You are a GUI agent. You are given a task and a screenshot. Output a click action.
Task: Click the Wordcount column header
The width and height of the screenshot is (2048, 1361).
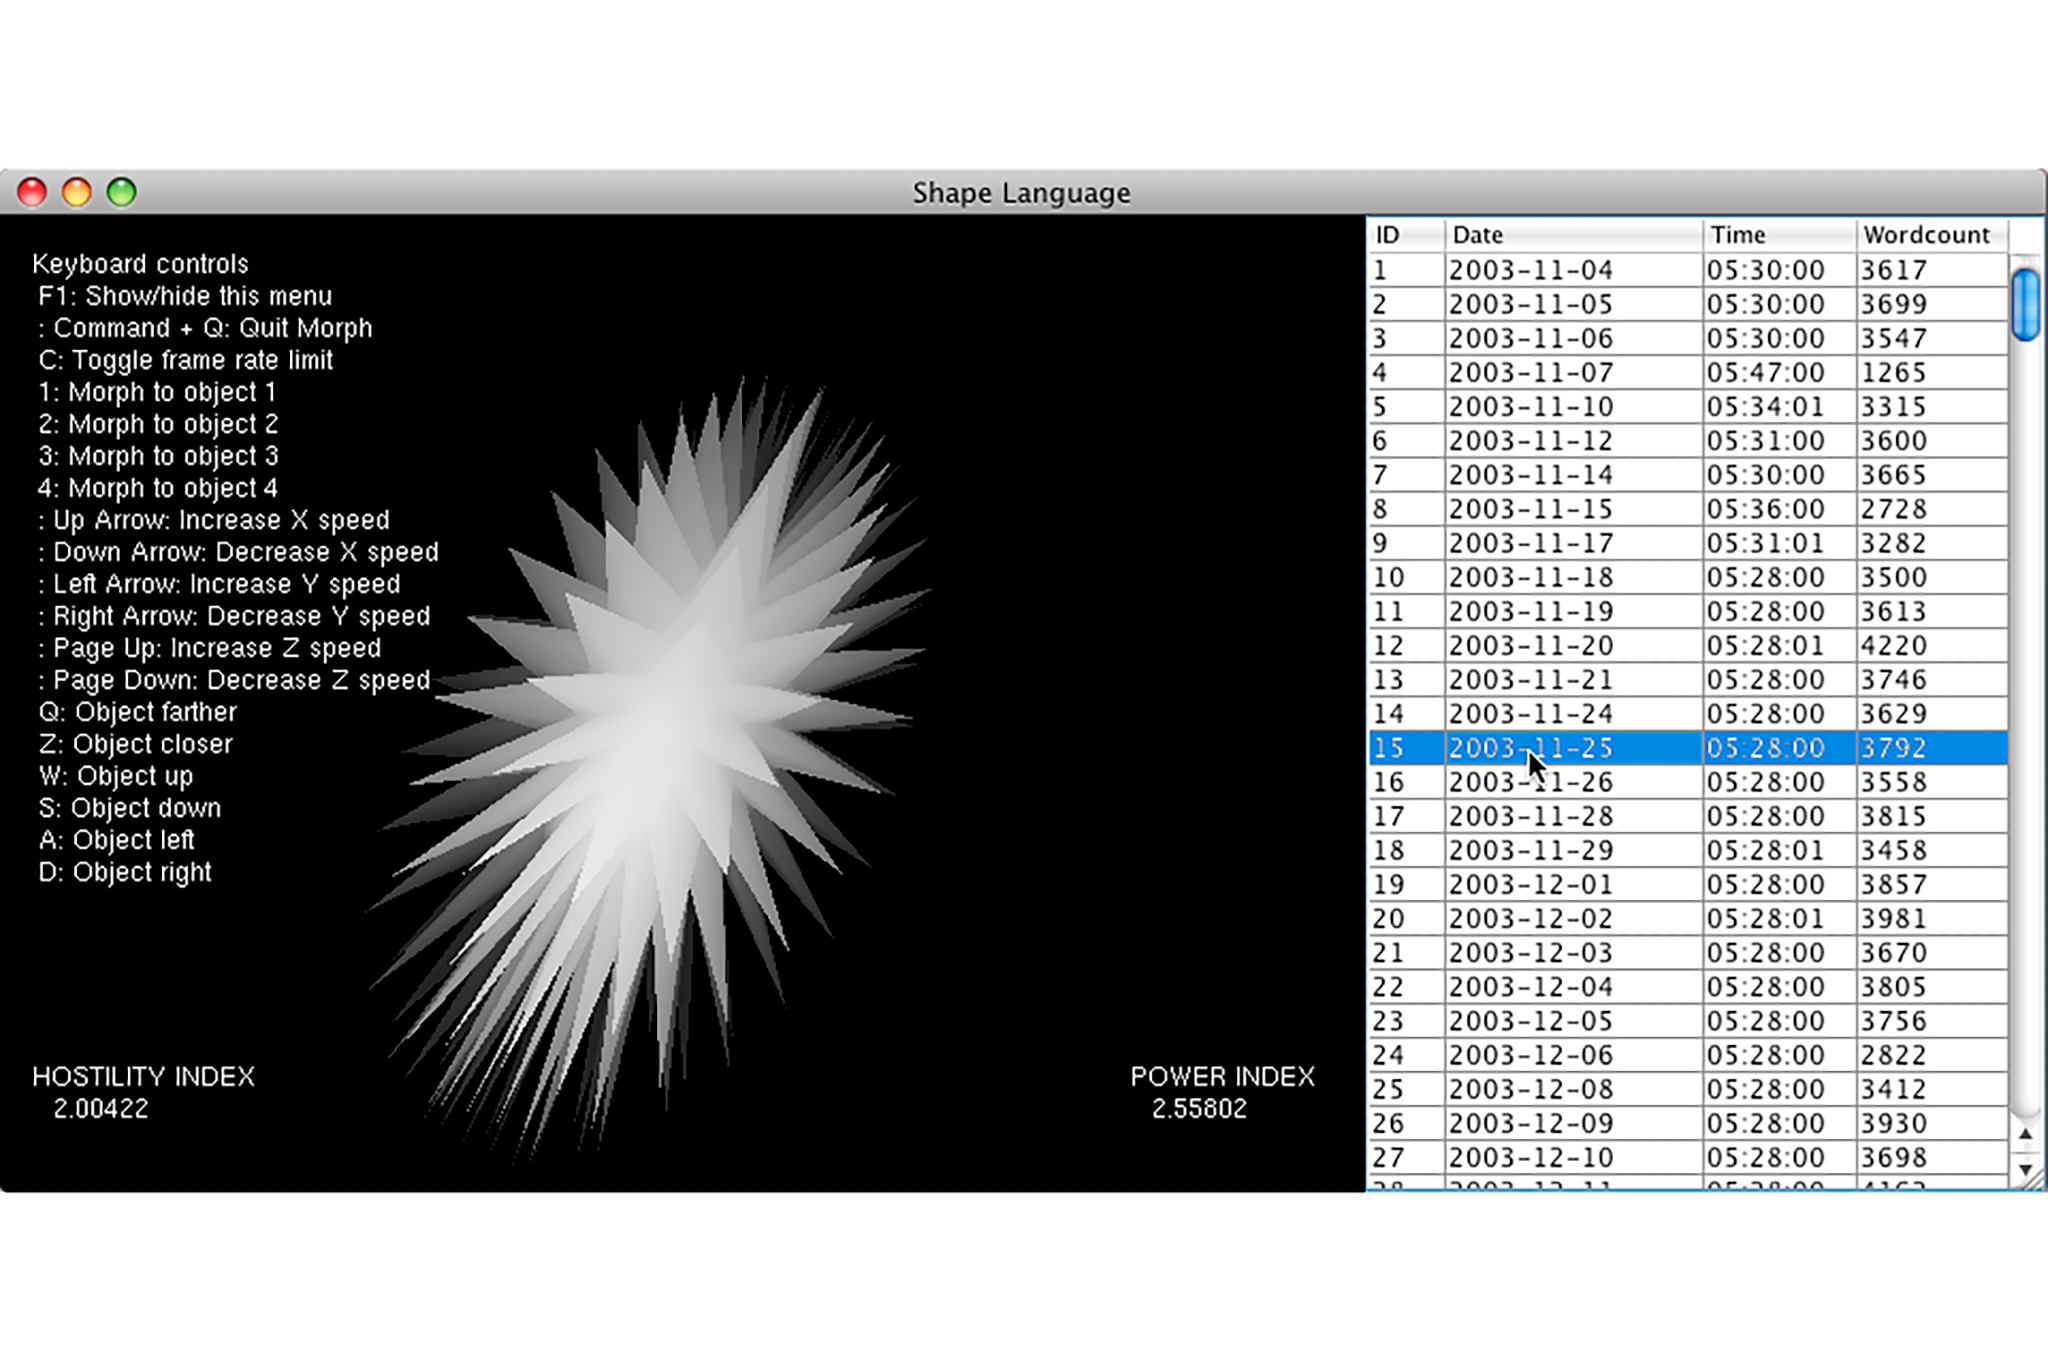[1928, 235]
